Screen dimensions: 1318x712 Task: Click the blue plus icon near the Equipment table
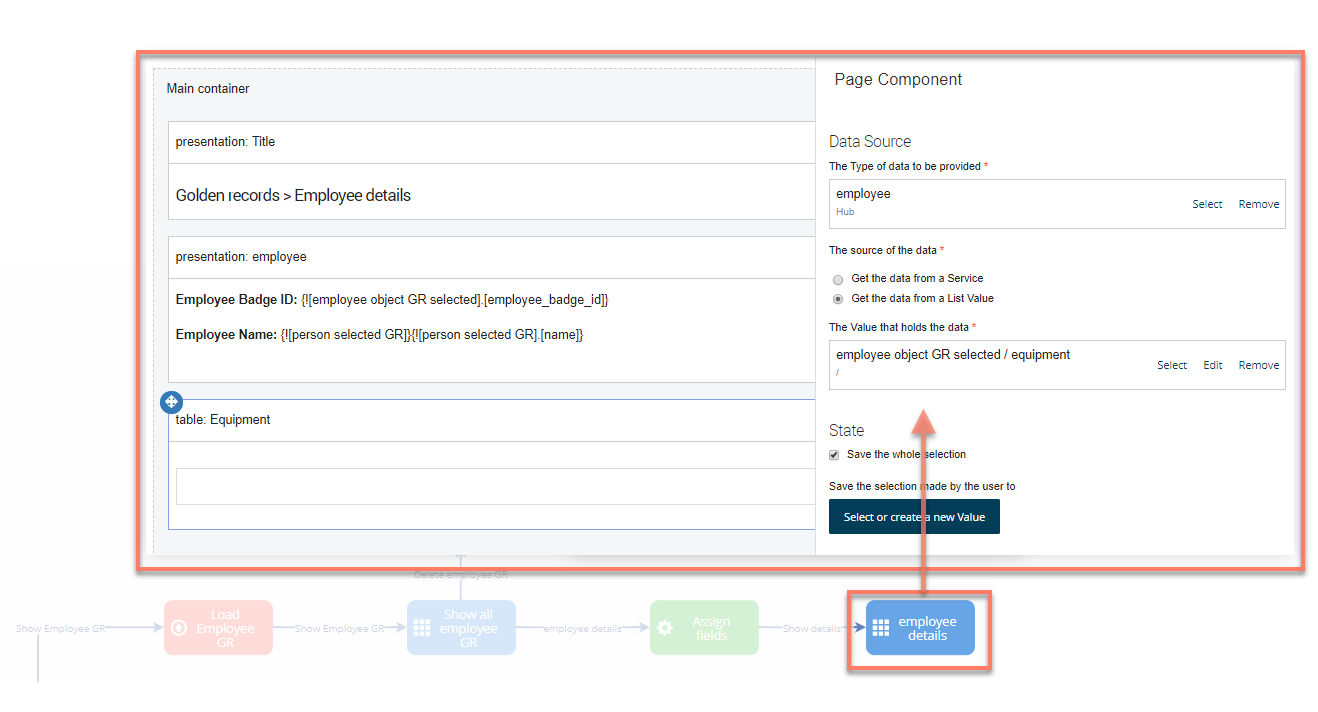171,402
